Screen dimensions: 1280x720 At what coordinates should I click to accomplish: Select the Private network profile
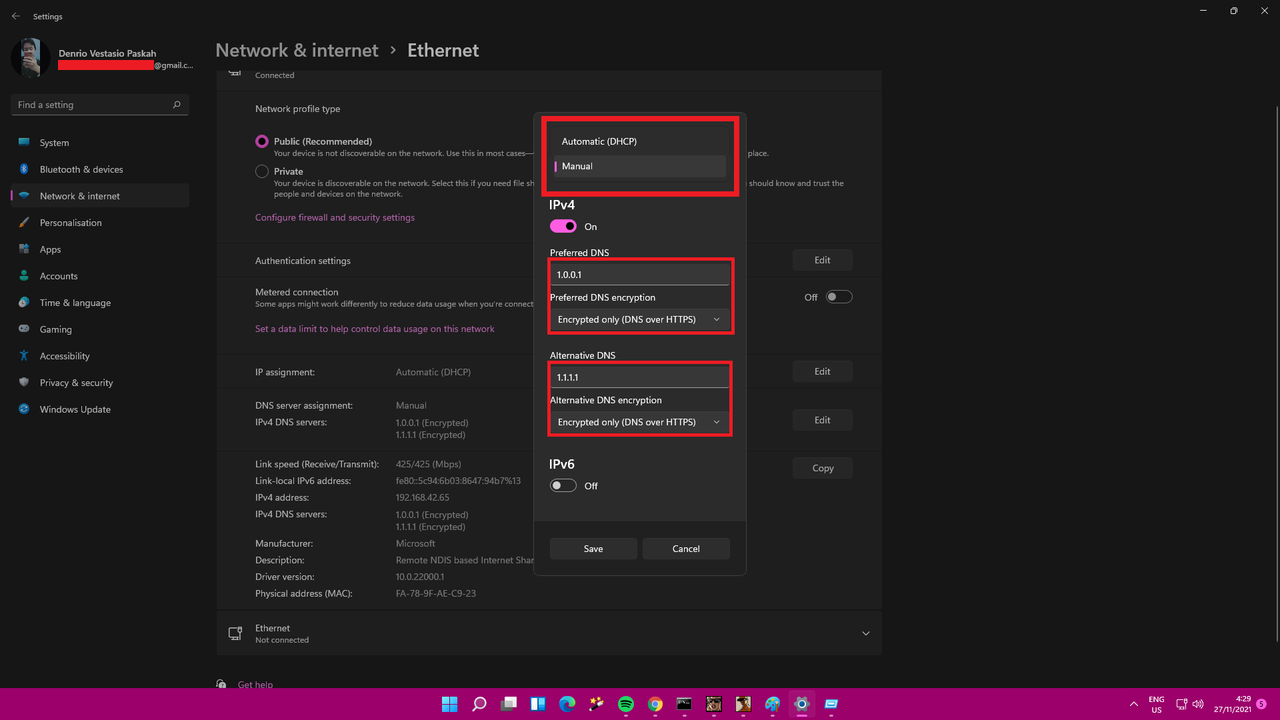tap(262, 171)
